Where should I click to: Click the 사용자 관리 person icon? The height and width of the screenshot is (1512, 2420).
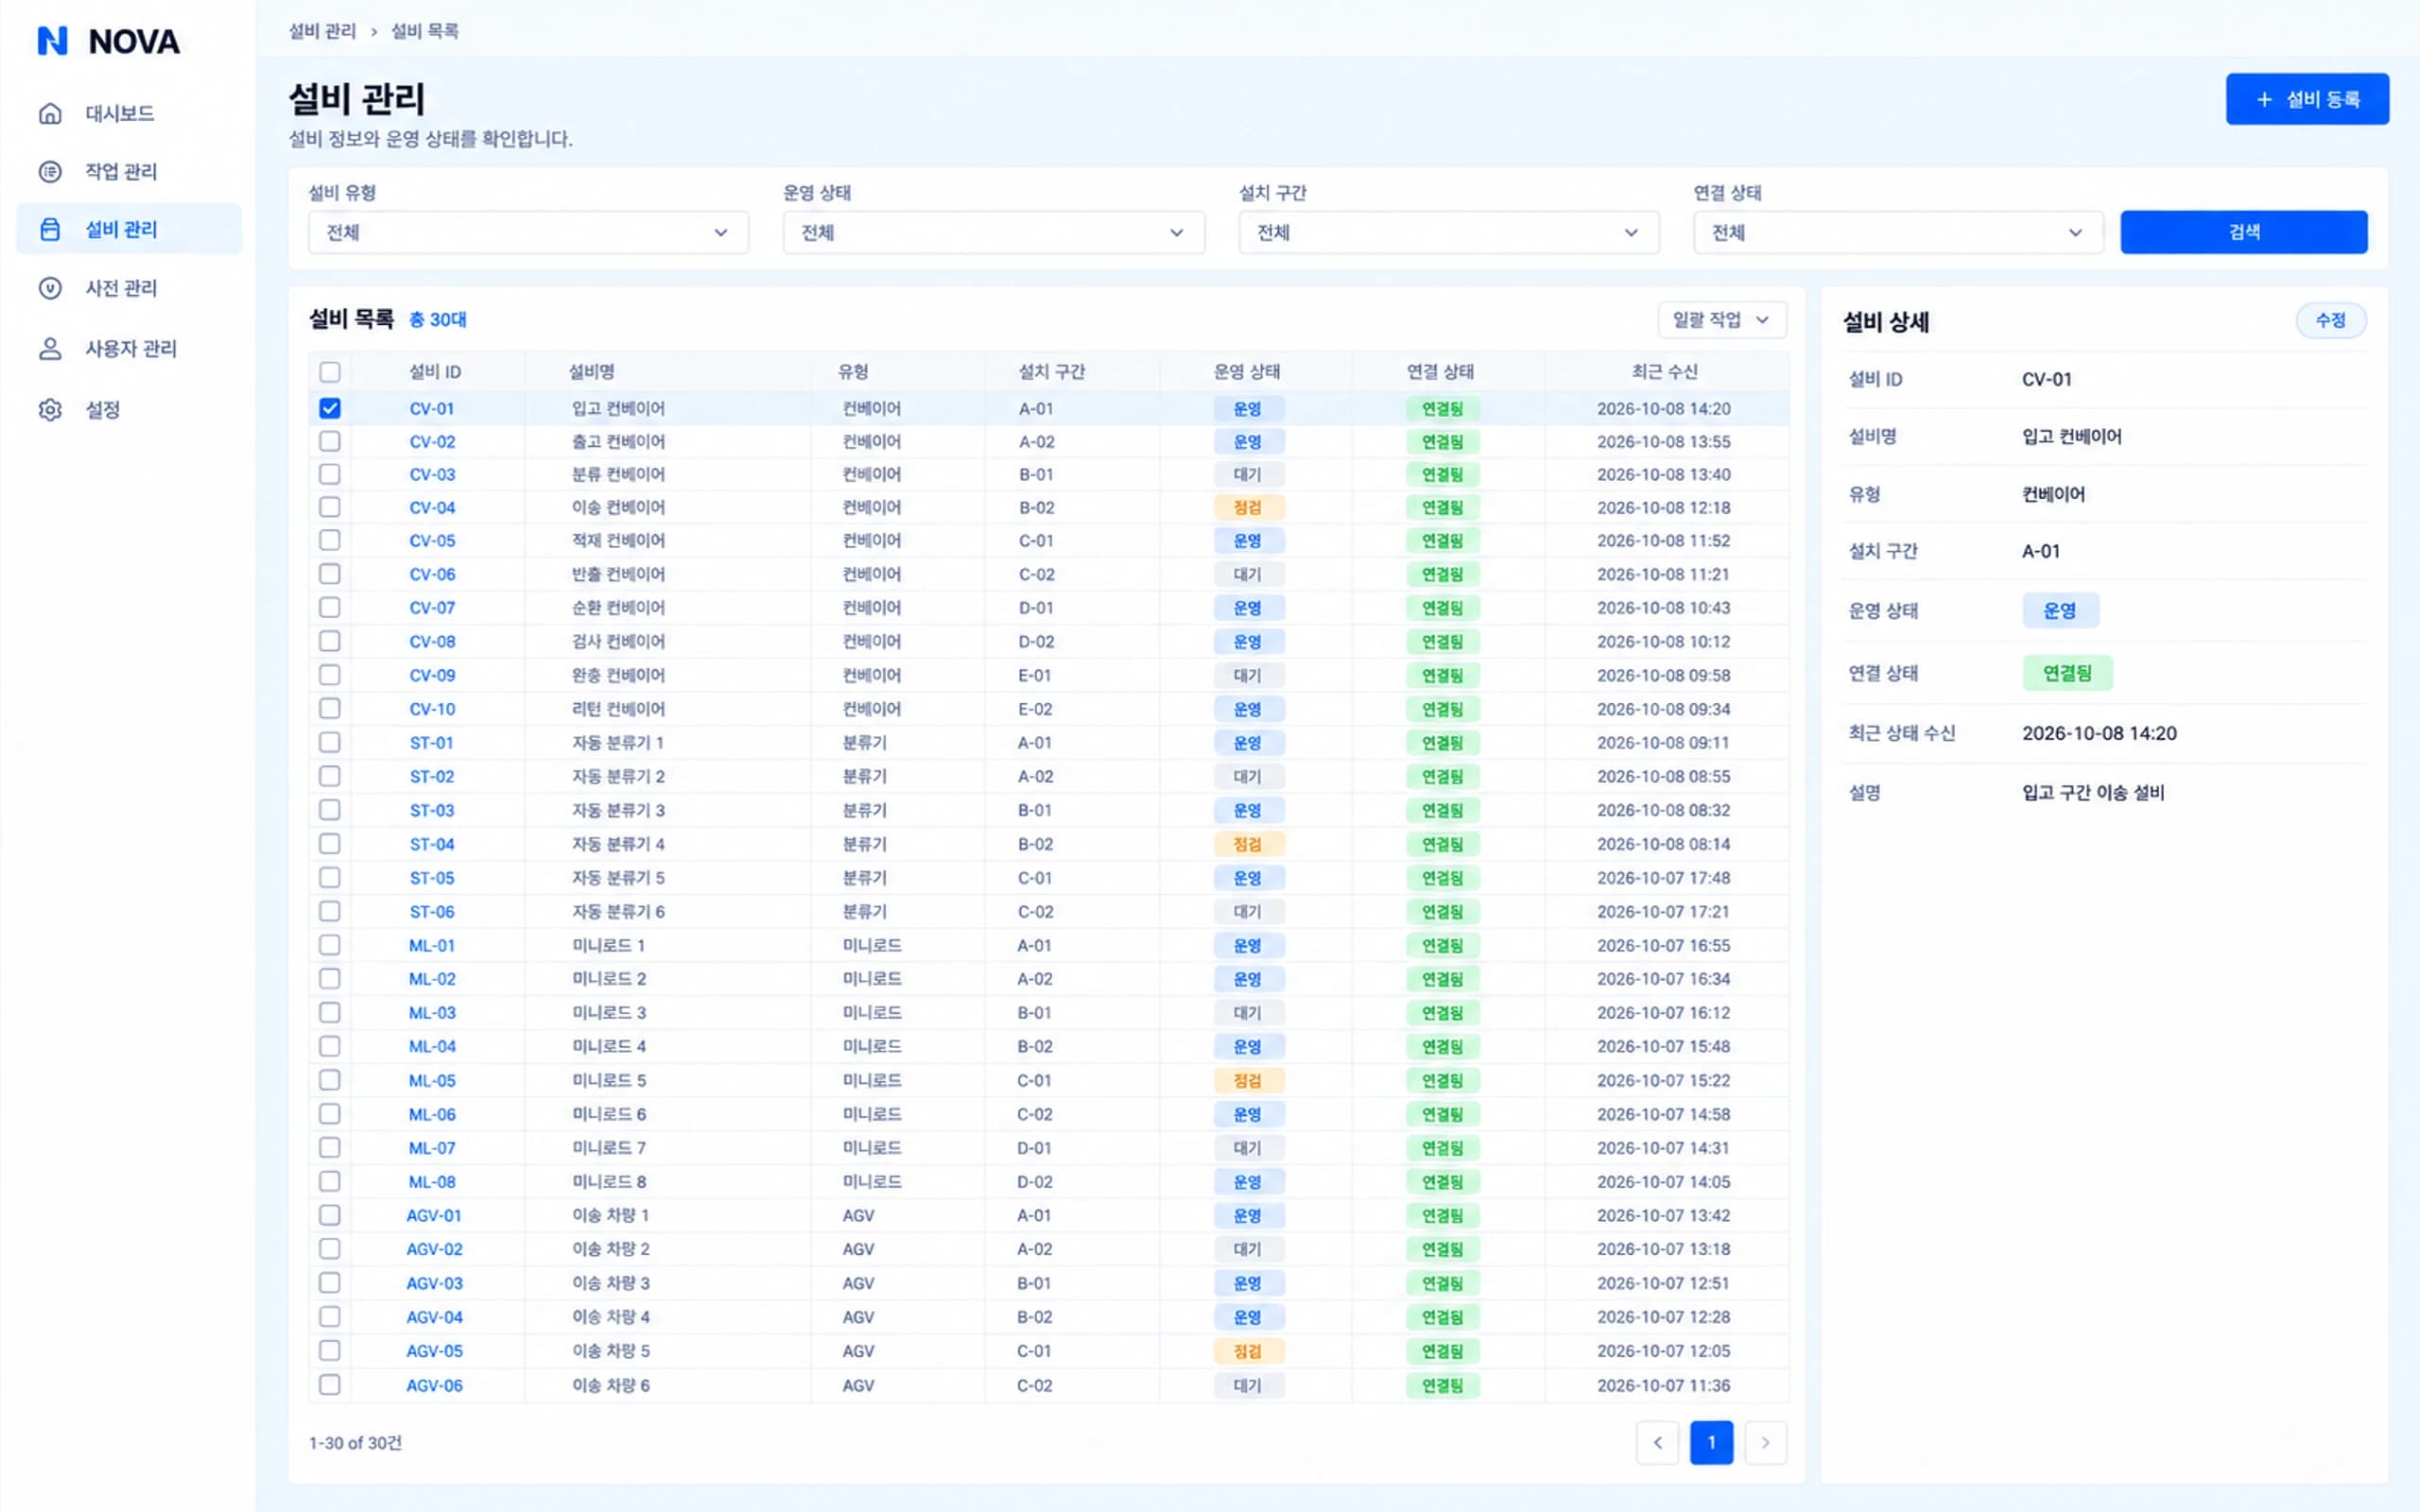click(50, 348)
